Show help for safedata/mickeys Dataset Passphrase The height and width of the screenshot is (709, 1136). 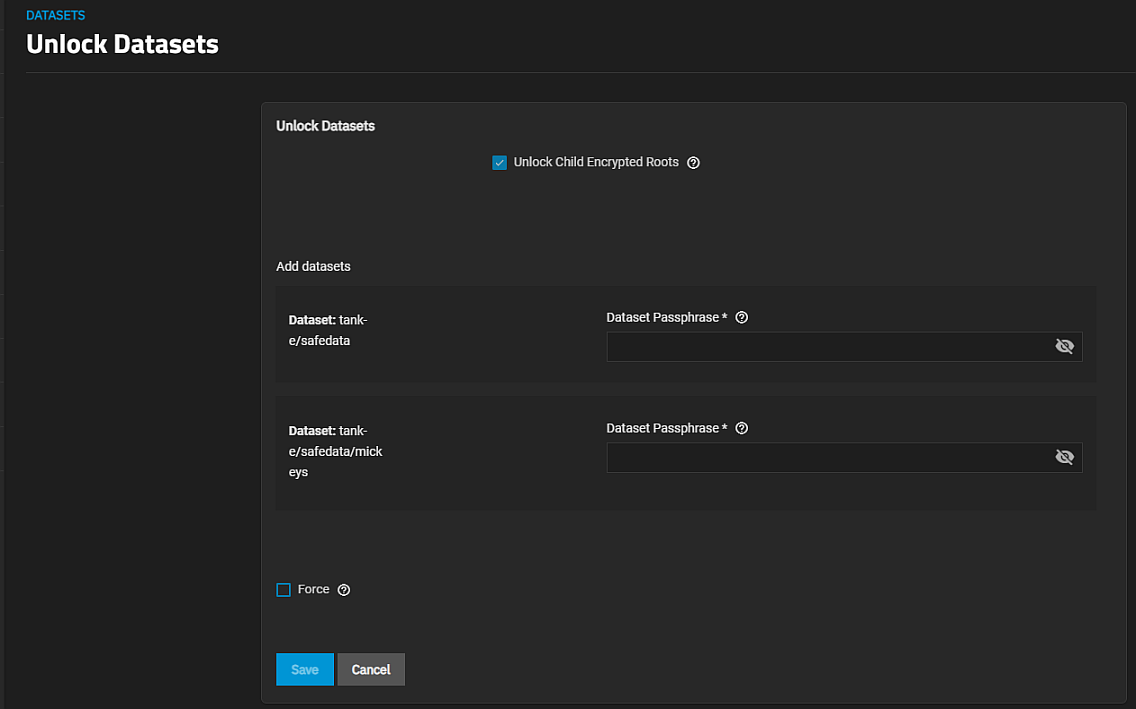click(742, 429)
